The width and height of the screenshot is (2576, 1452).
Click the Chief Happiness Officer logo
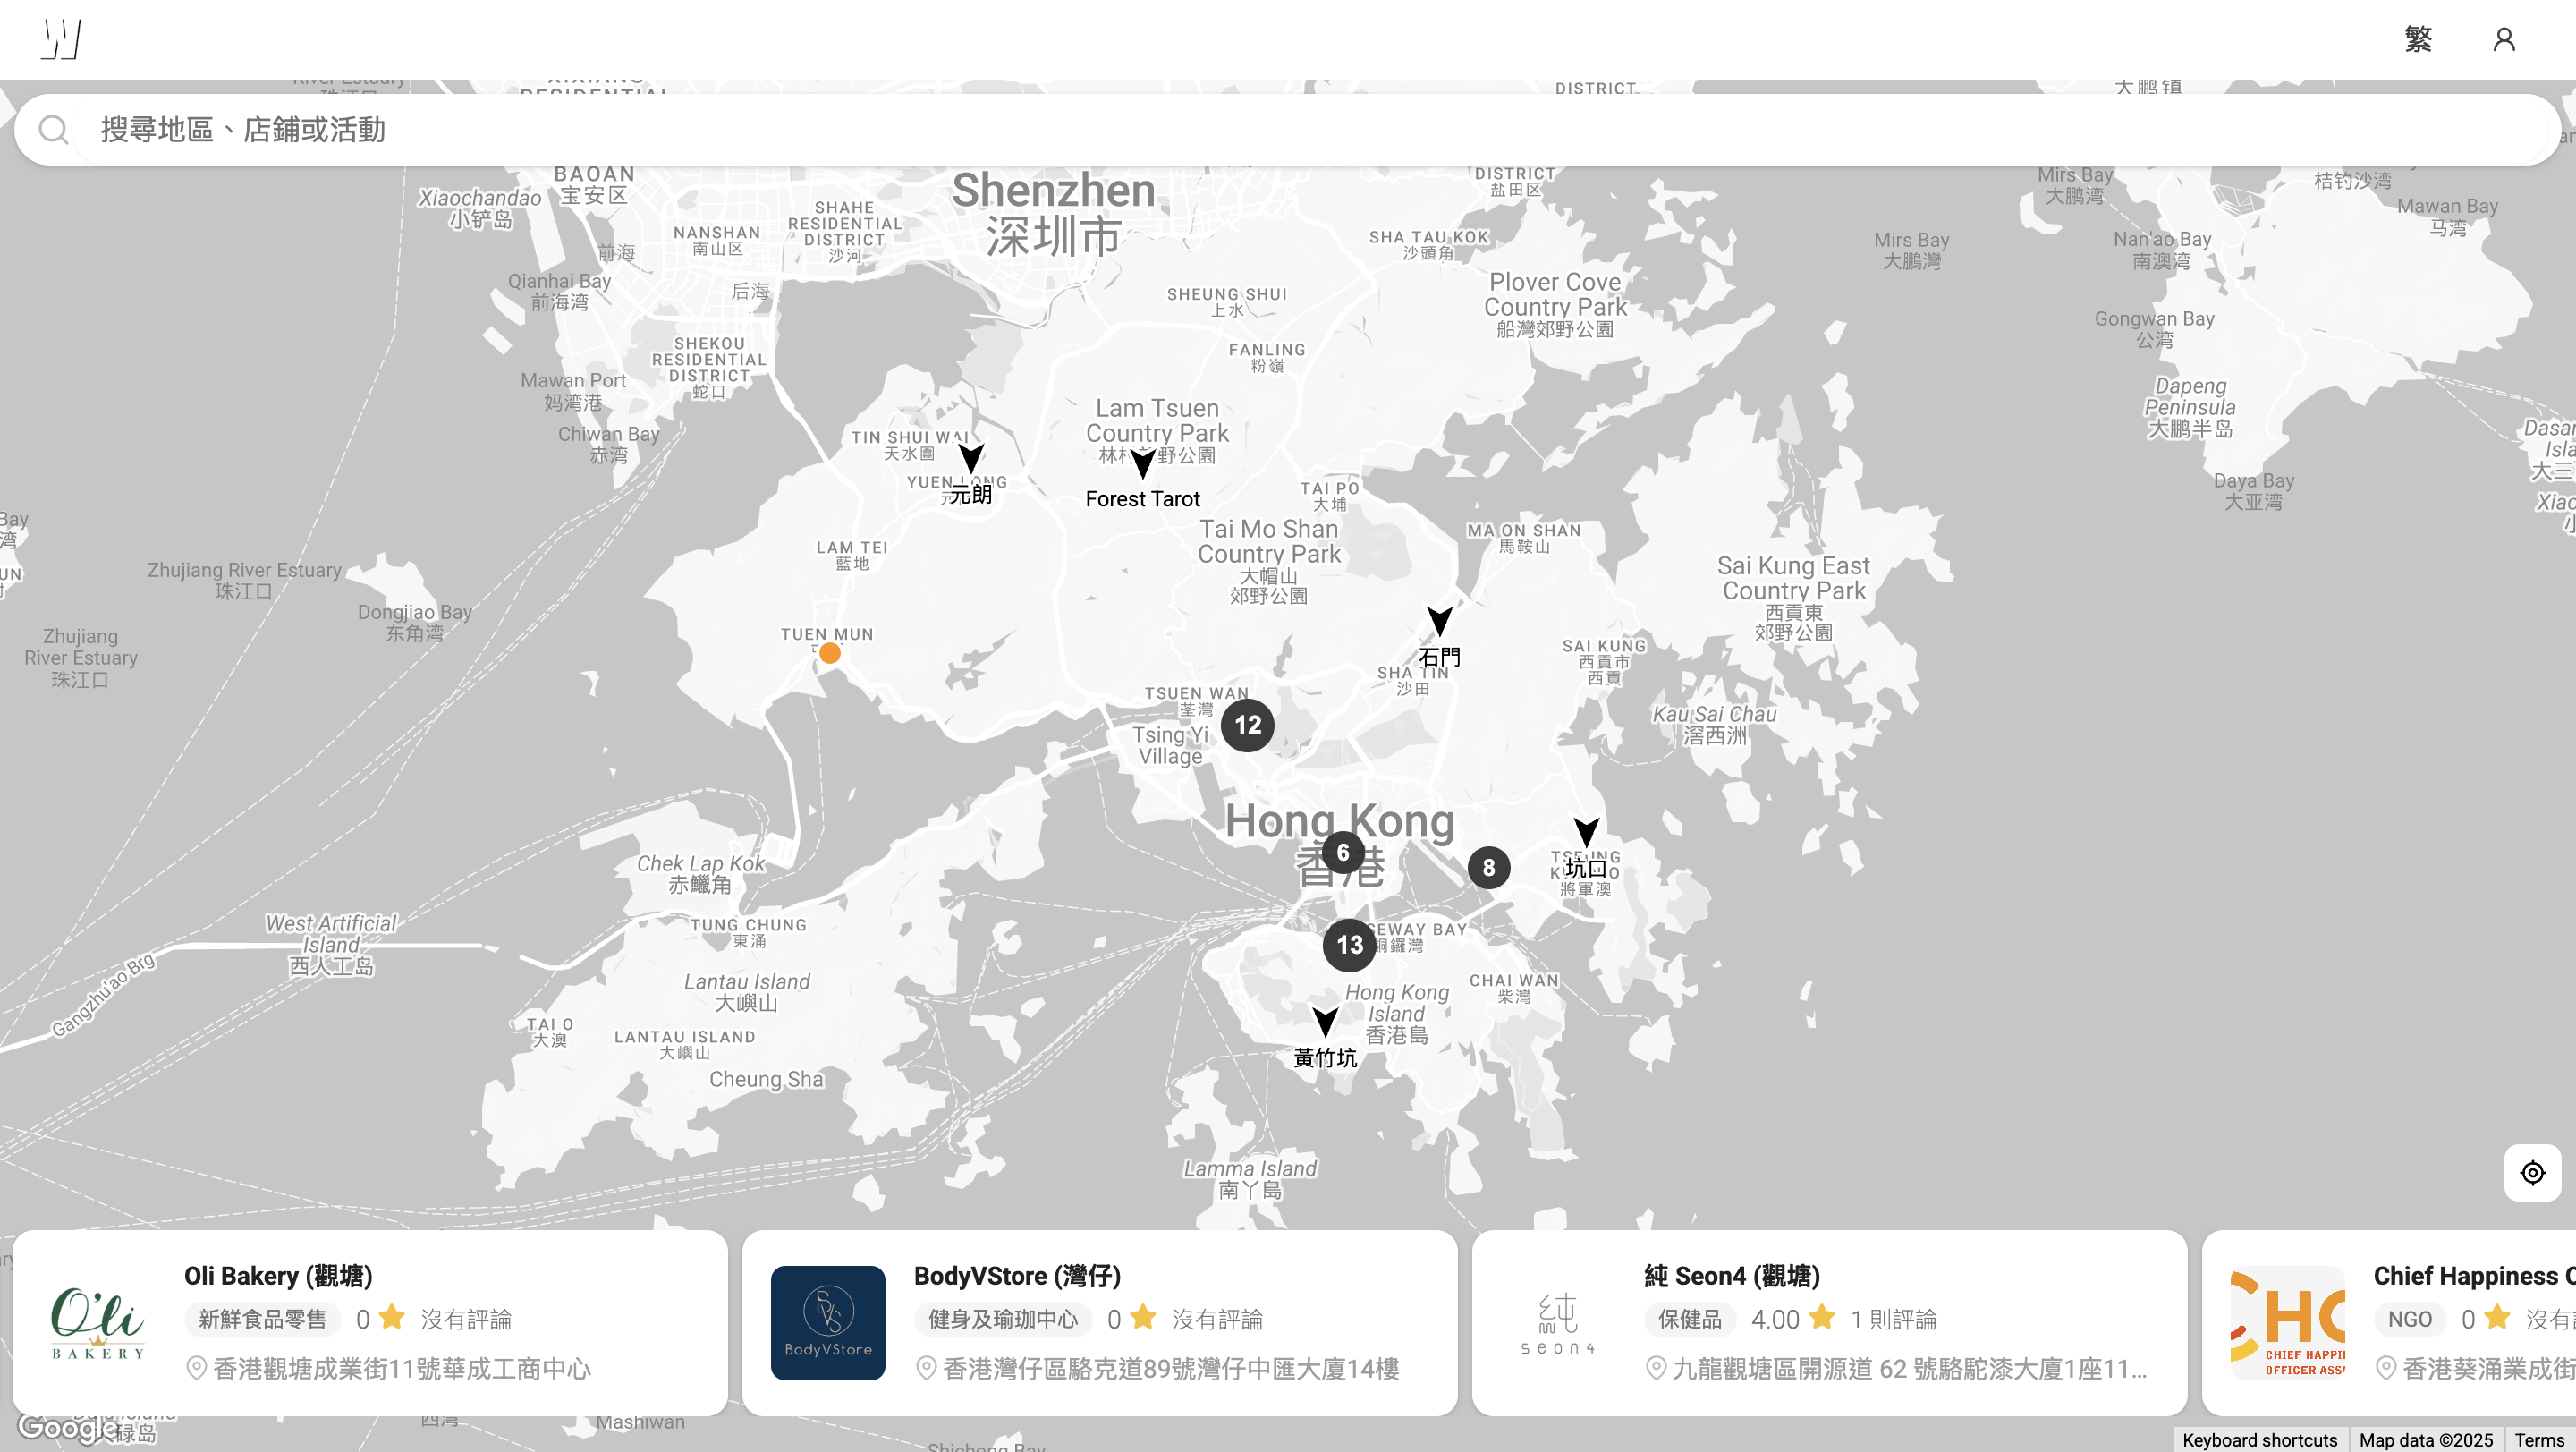pos(2288,1323)
